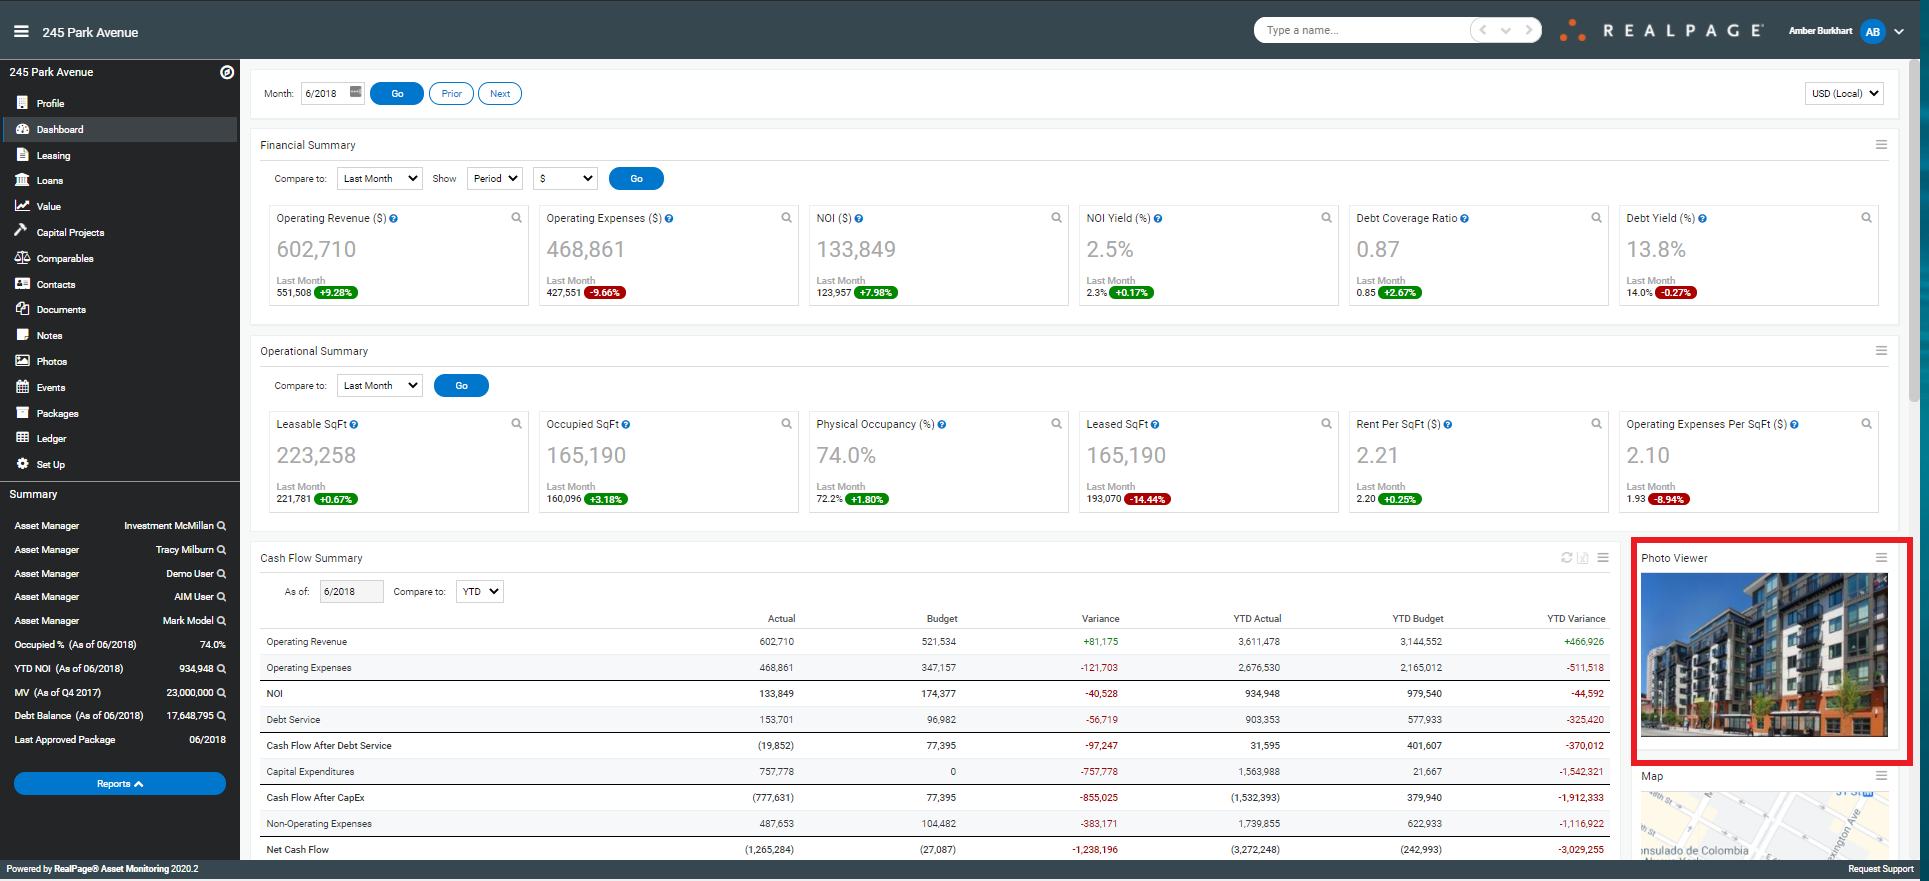The image size is (1929, 881).
Task: Open Financial Summary panel options menu
Action: (1881, 145)
